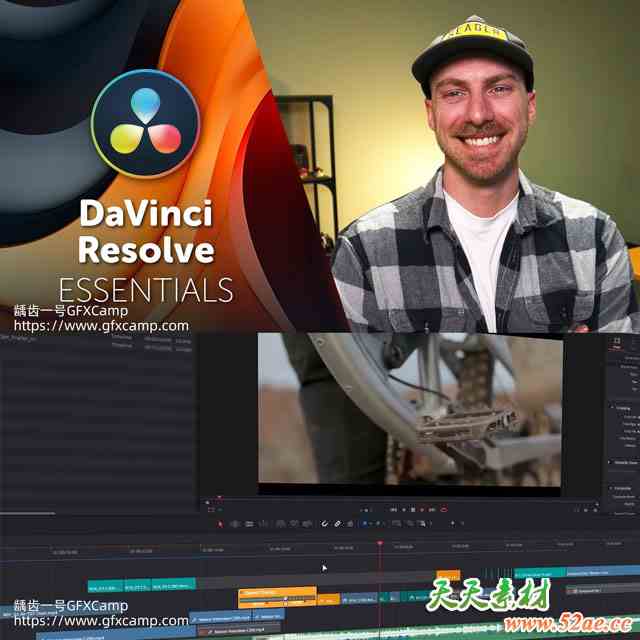The height and width of the screenshot is (640, 640).
Task: Toggle the Position Lock icon
Action: pyautogui.click(x=350, y=524)
